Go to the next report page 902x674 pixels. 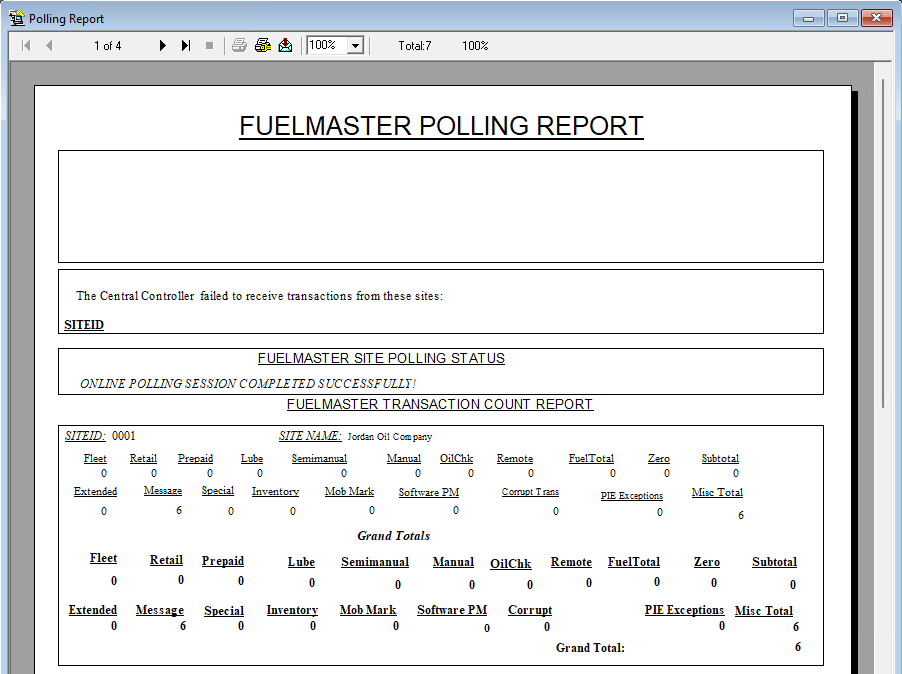pos(162,45)
